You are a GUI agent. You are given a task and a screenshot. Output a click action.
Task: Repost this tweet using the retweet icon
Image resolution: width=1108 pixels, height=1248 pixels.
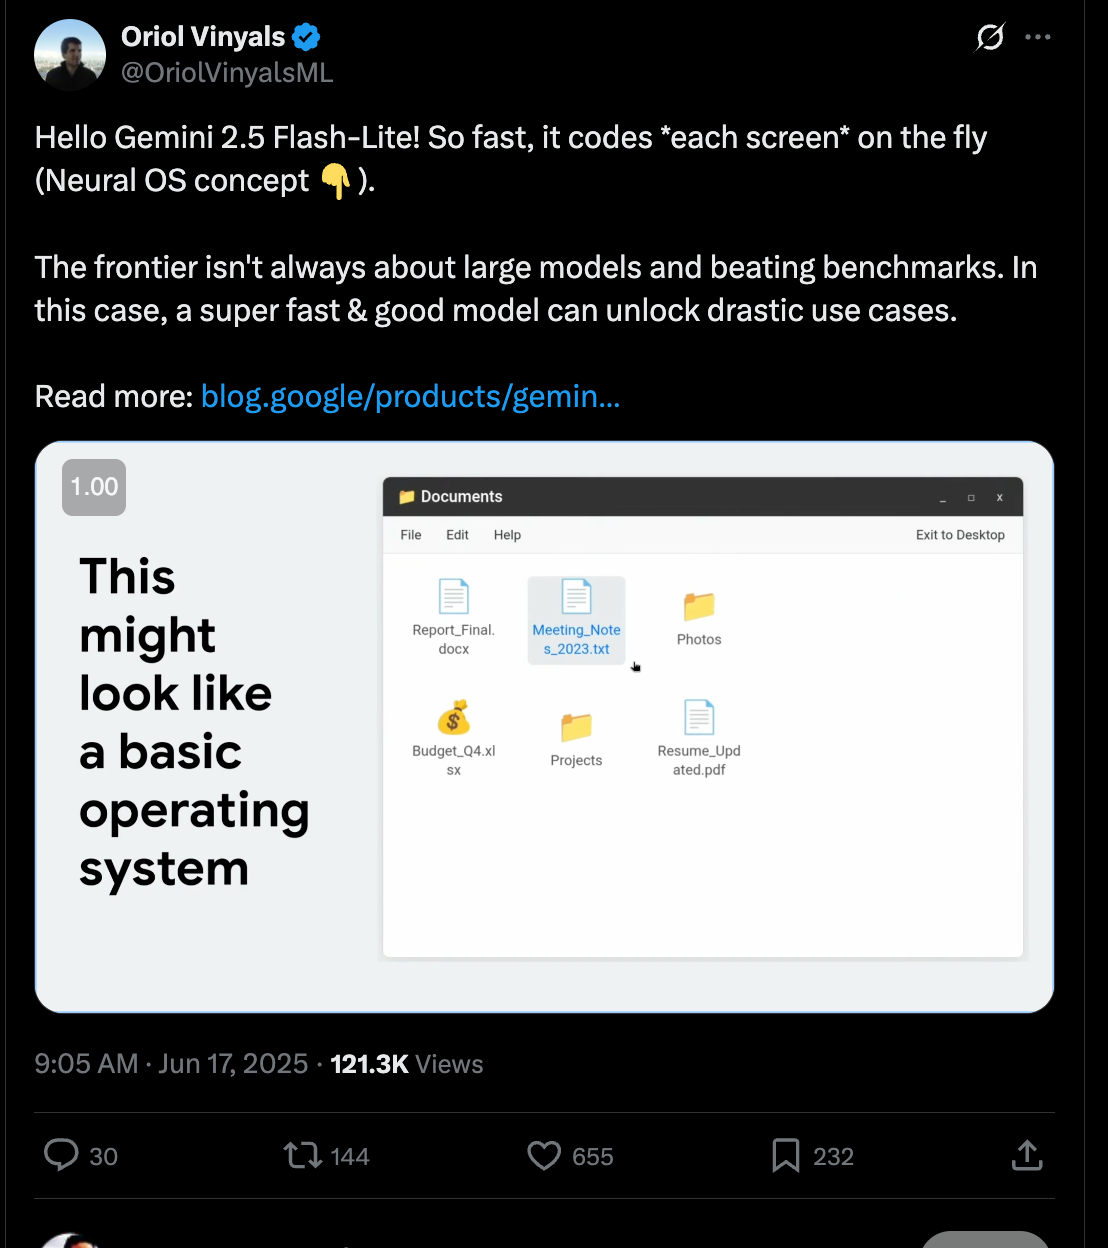point(302,1156)
